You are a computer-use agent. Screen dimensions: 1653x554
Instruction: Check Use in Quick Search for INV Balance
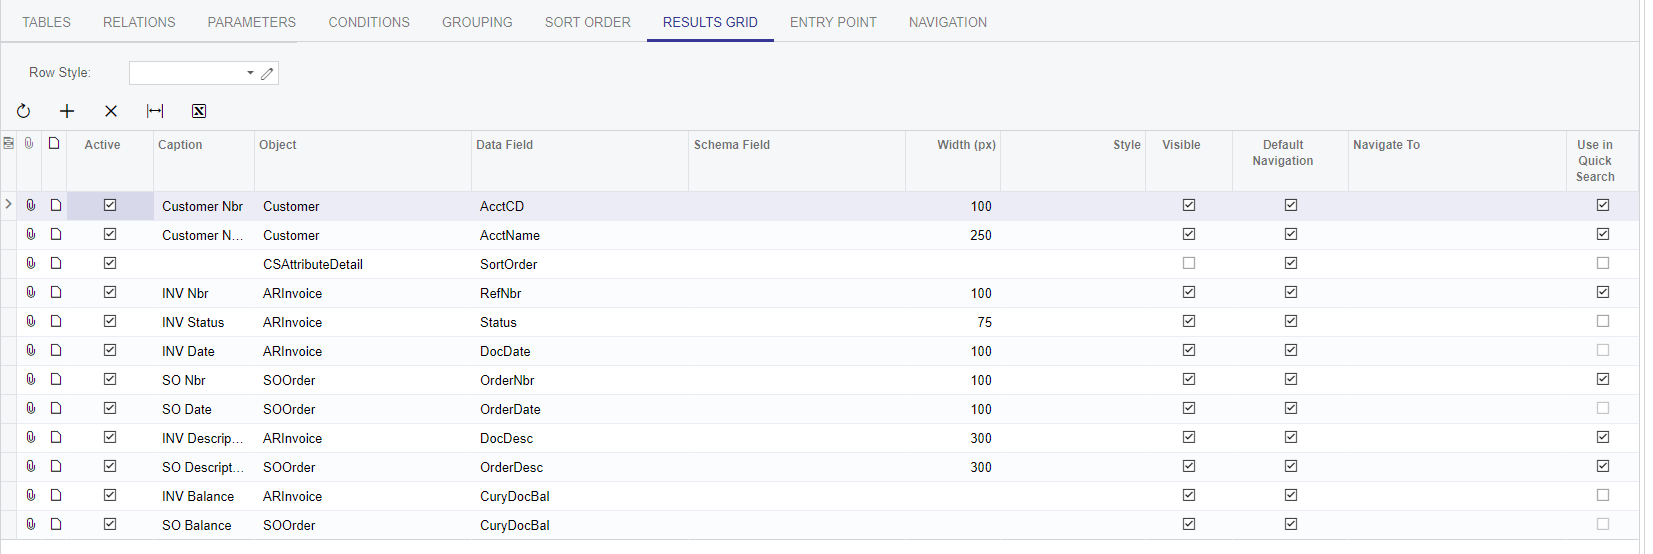(1603, 495)
